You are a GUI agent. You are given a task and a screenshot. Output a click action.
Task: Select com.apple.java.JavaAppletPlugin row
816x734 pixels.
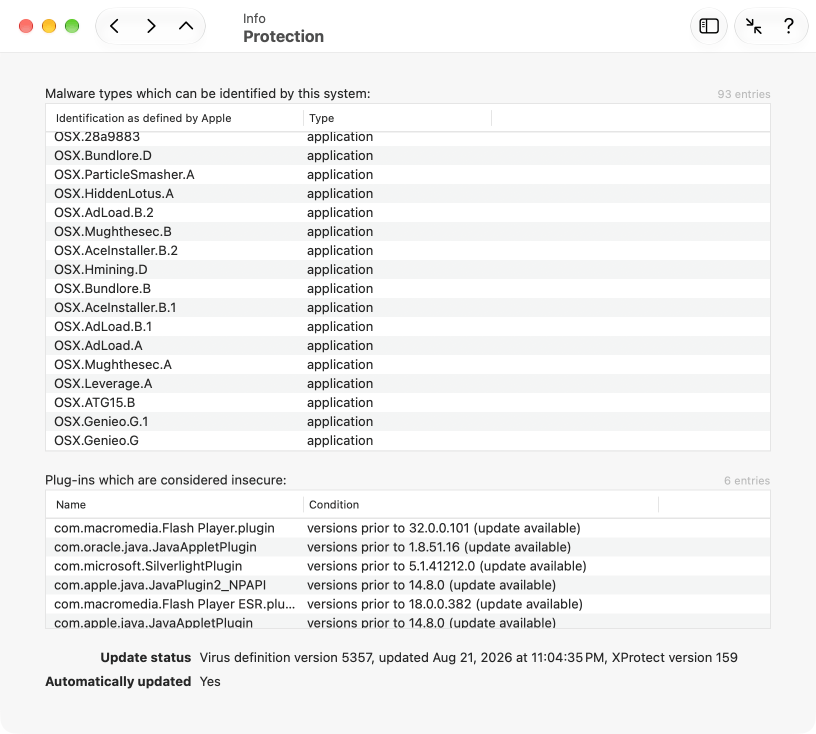click(x=408, y=622)
